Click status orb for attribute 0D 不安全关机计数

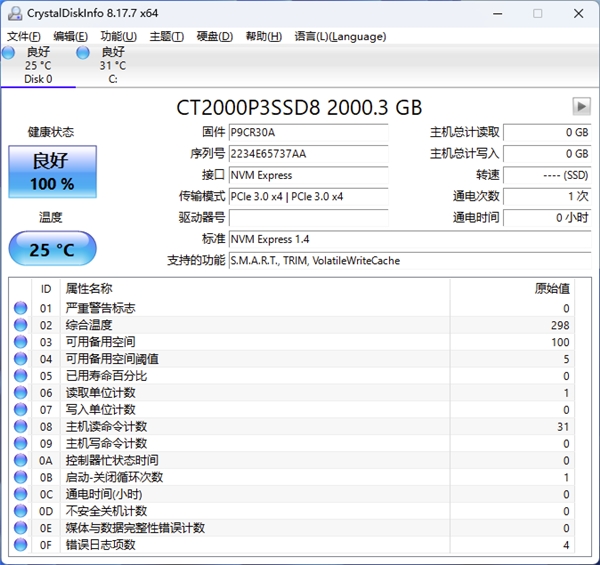[21, 511]
